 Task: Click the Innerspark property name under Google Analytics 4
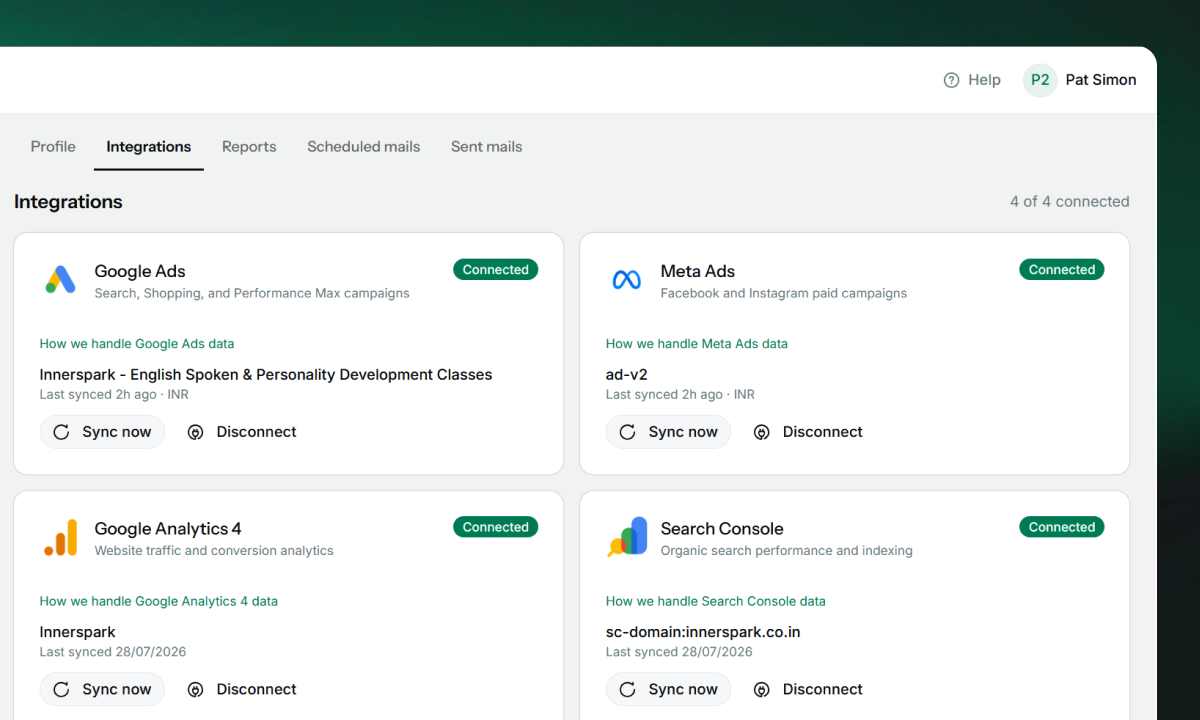(78, 632)
